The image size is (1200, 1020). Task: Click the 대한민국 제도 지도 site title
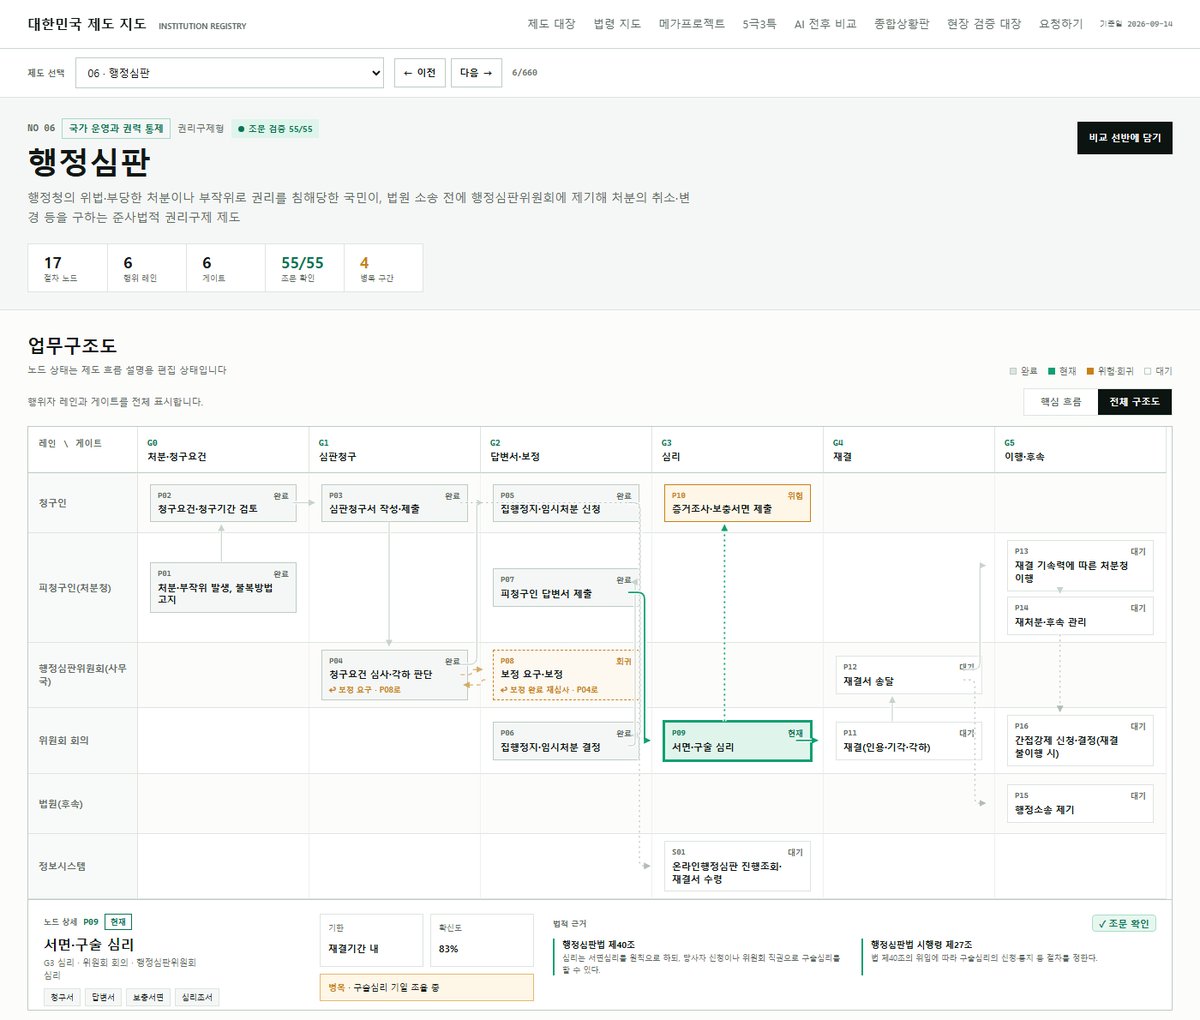point(87,24)
